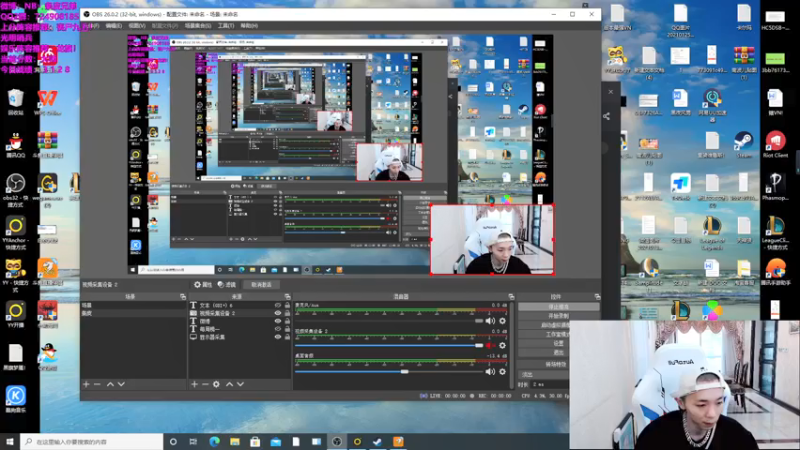Toggle visibility eye for 每局统一 source
The width and height of the screenshot is (800, 450).
point(278,329)
